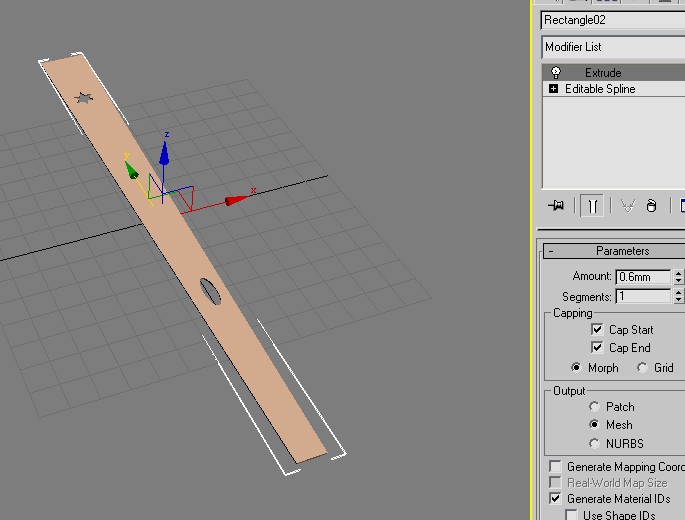Toggle Show End Result icon

(x=593, y=205)
